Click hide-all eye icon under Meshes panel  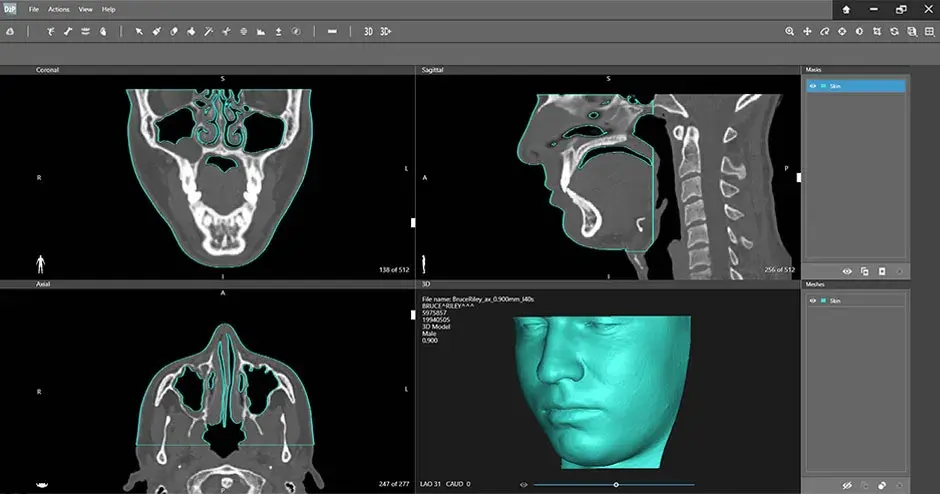coord(847,485)
